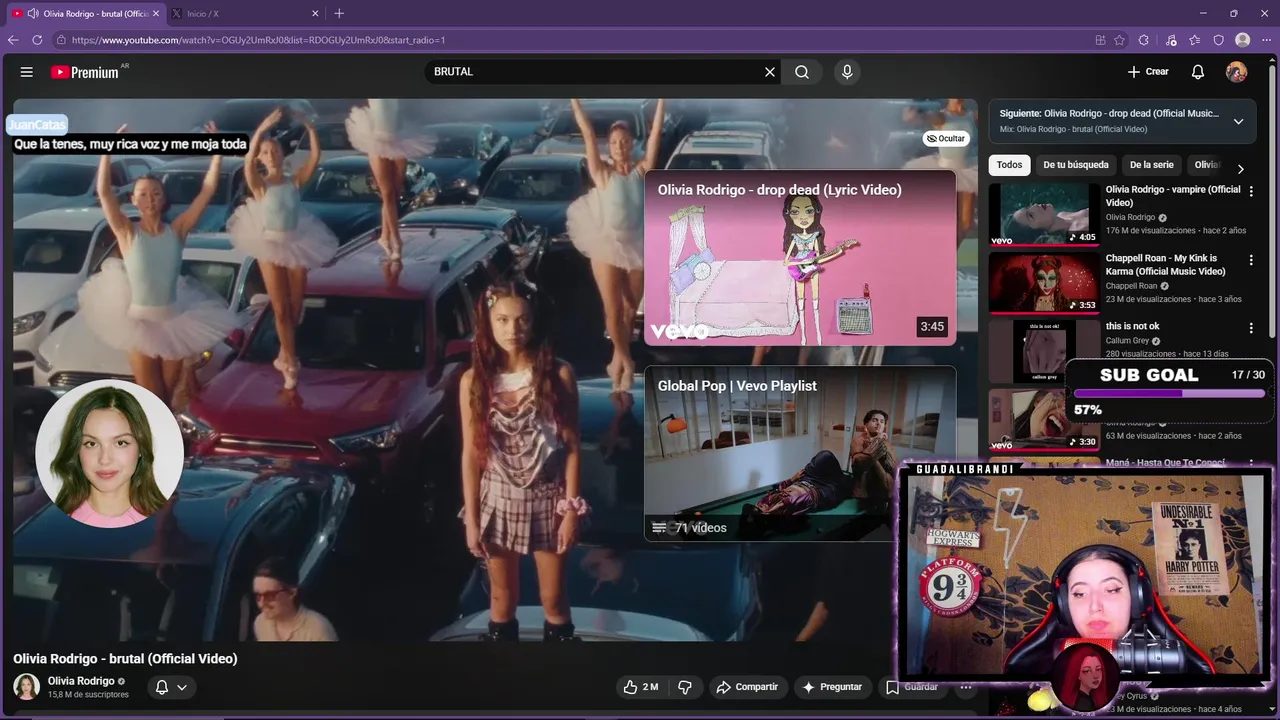Image resolution: width=1280 pixels, height=720 pixels.
Task: Open Global Pop Vevo Playlist card
Action: tap(800, 454)
